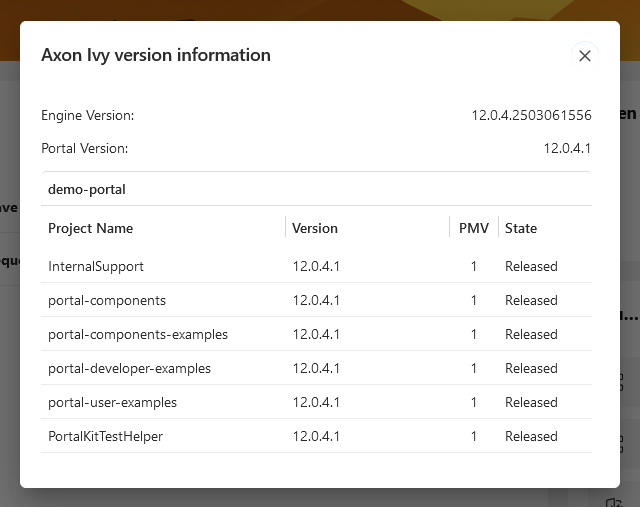This screenshot has width=640, height=507.
Task: Select the portal-components project name
Action: point(107,300)
